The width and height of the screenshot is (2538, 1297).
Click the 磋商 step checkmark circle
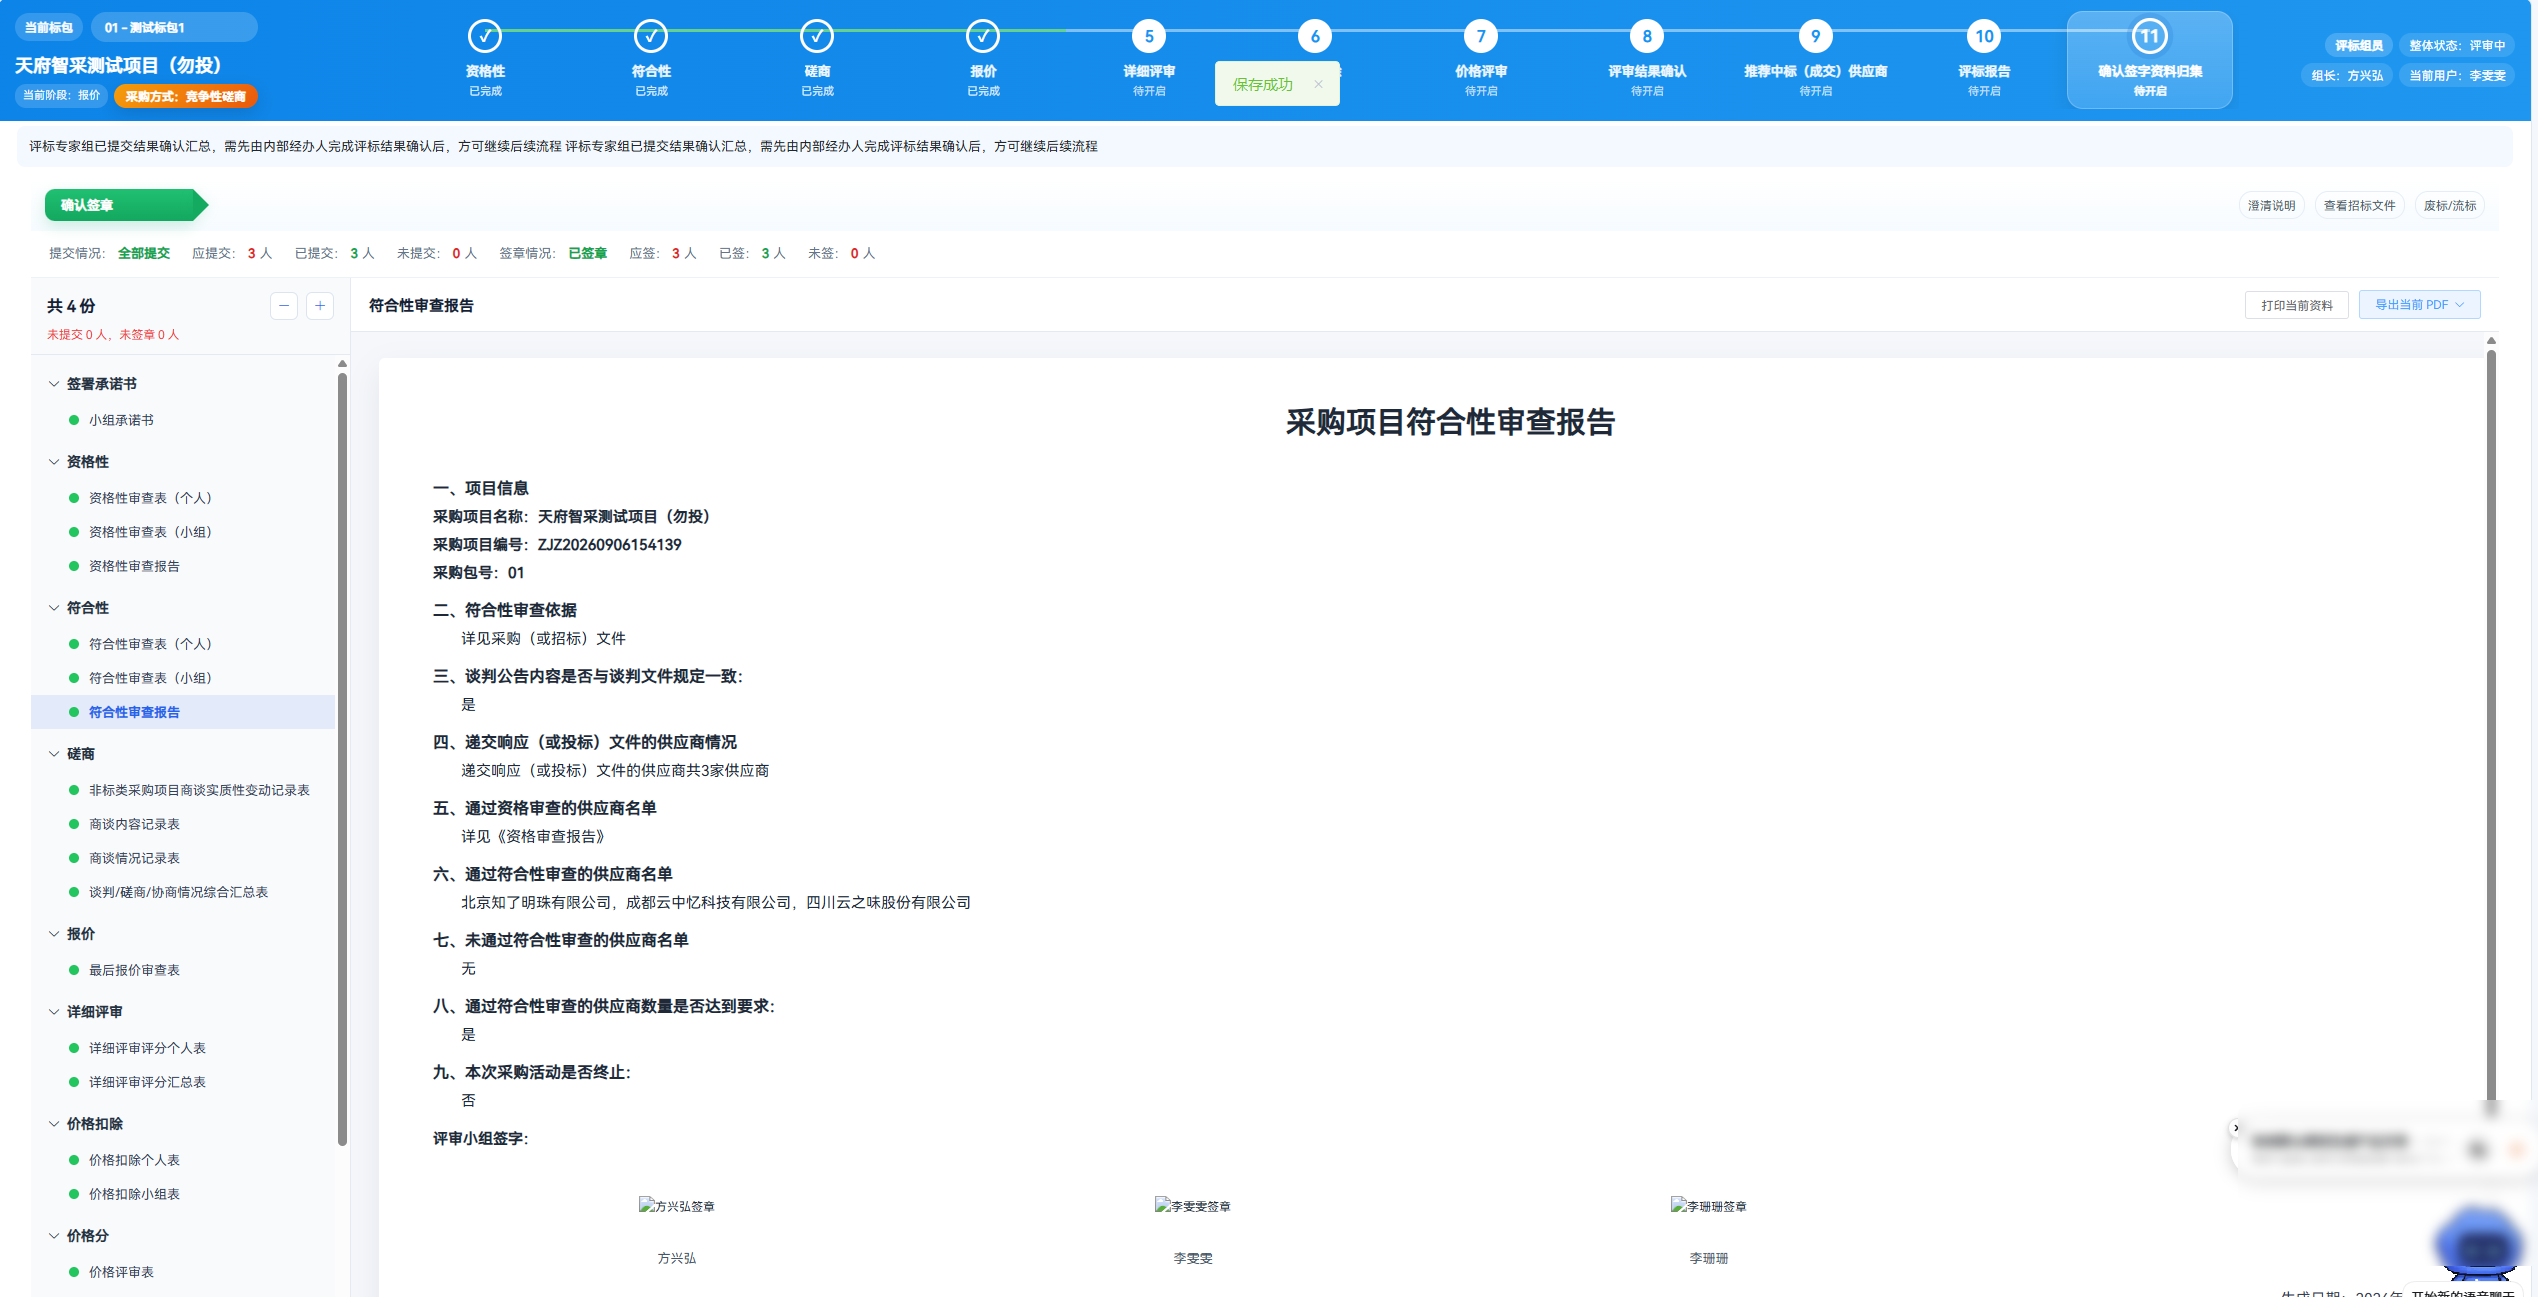tap(817, 37)
